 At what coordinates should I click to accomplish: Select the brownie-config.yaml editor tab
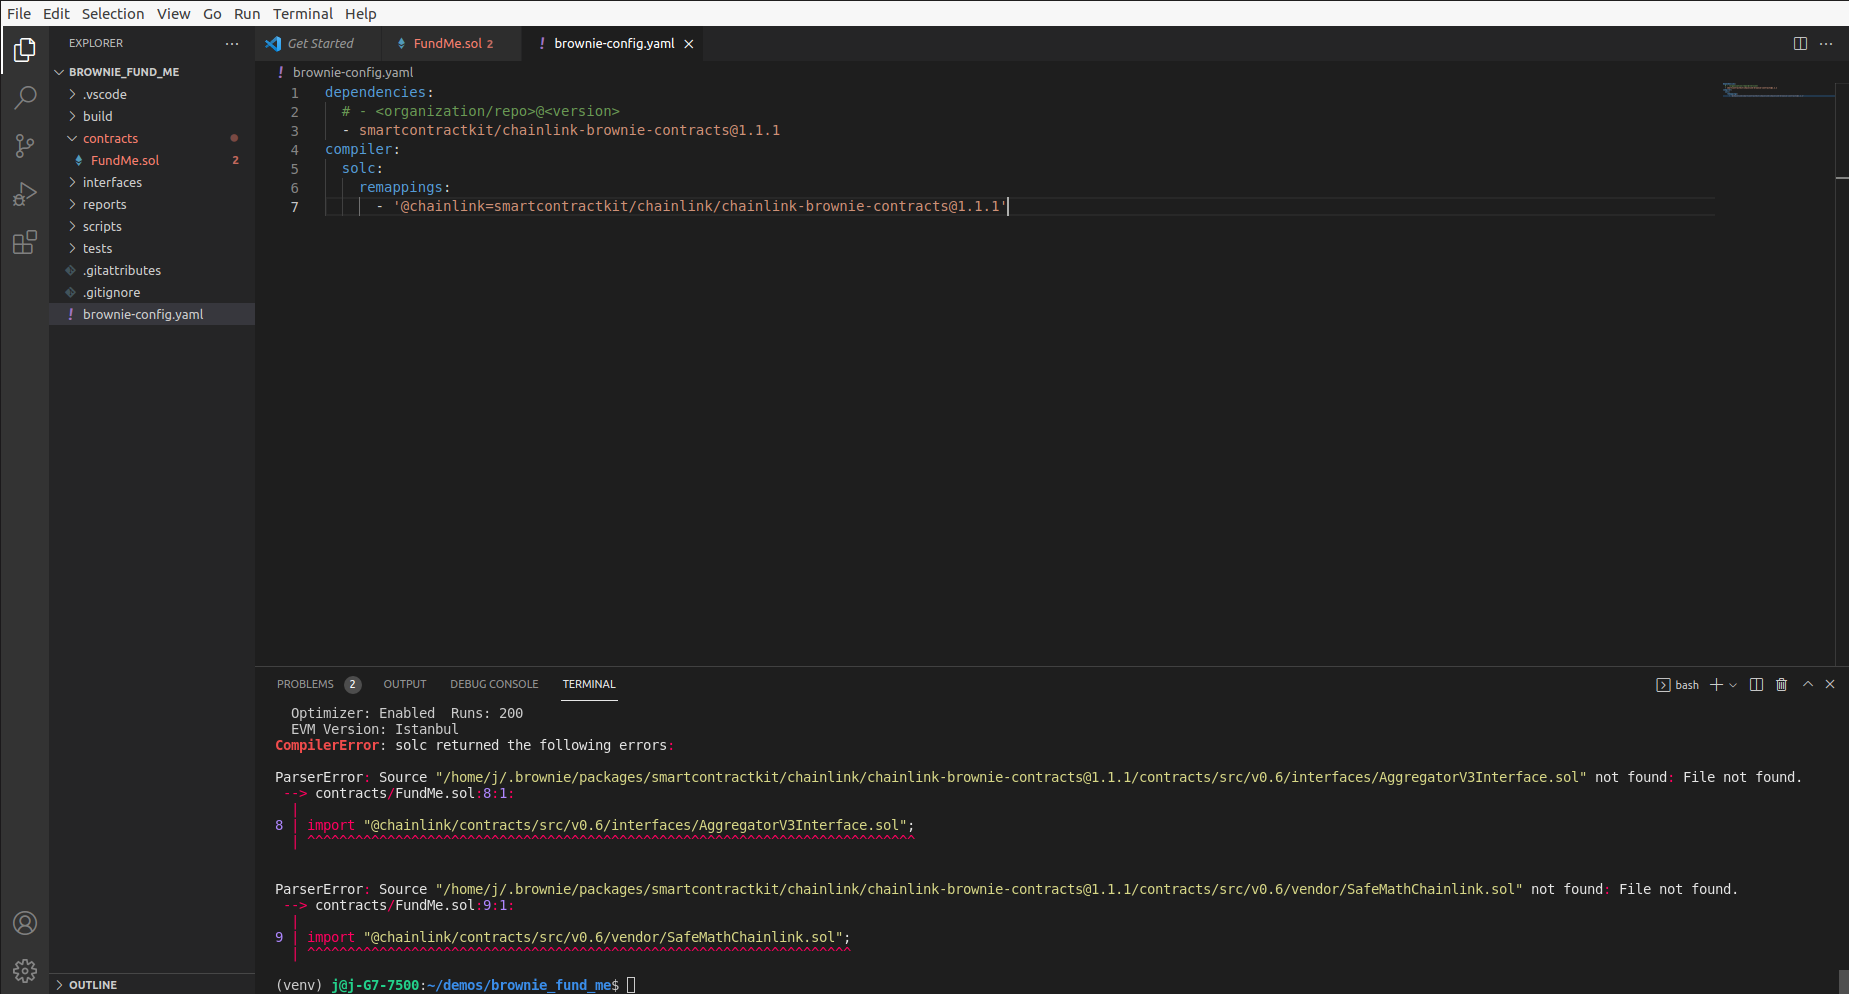tap(611, 44)
